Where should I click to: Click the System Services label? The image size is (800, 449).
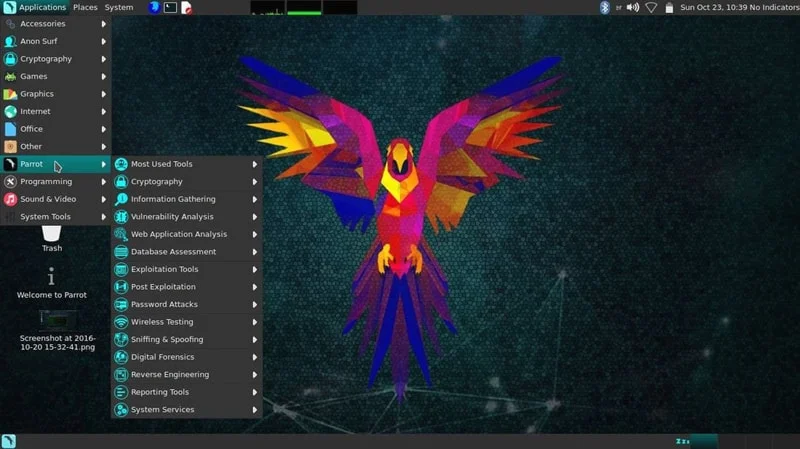tap(162, 409)
